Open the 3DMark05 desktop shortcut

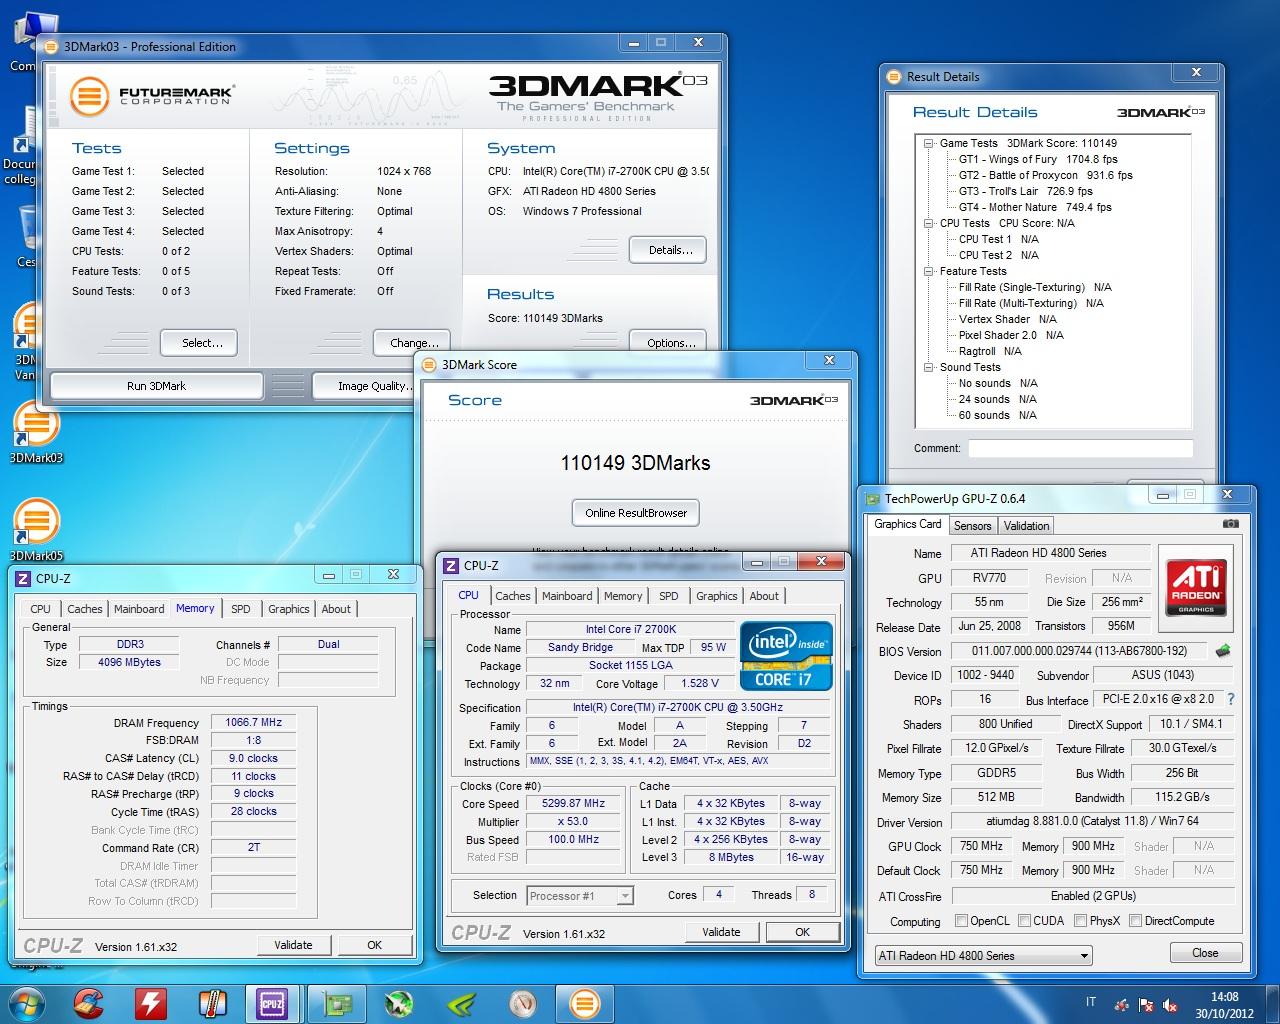tap(36, 530)
